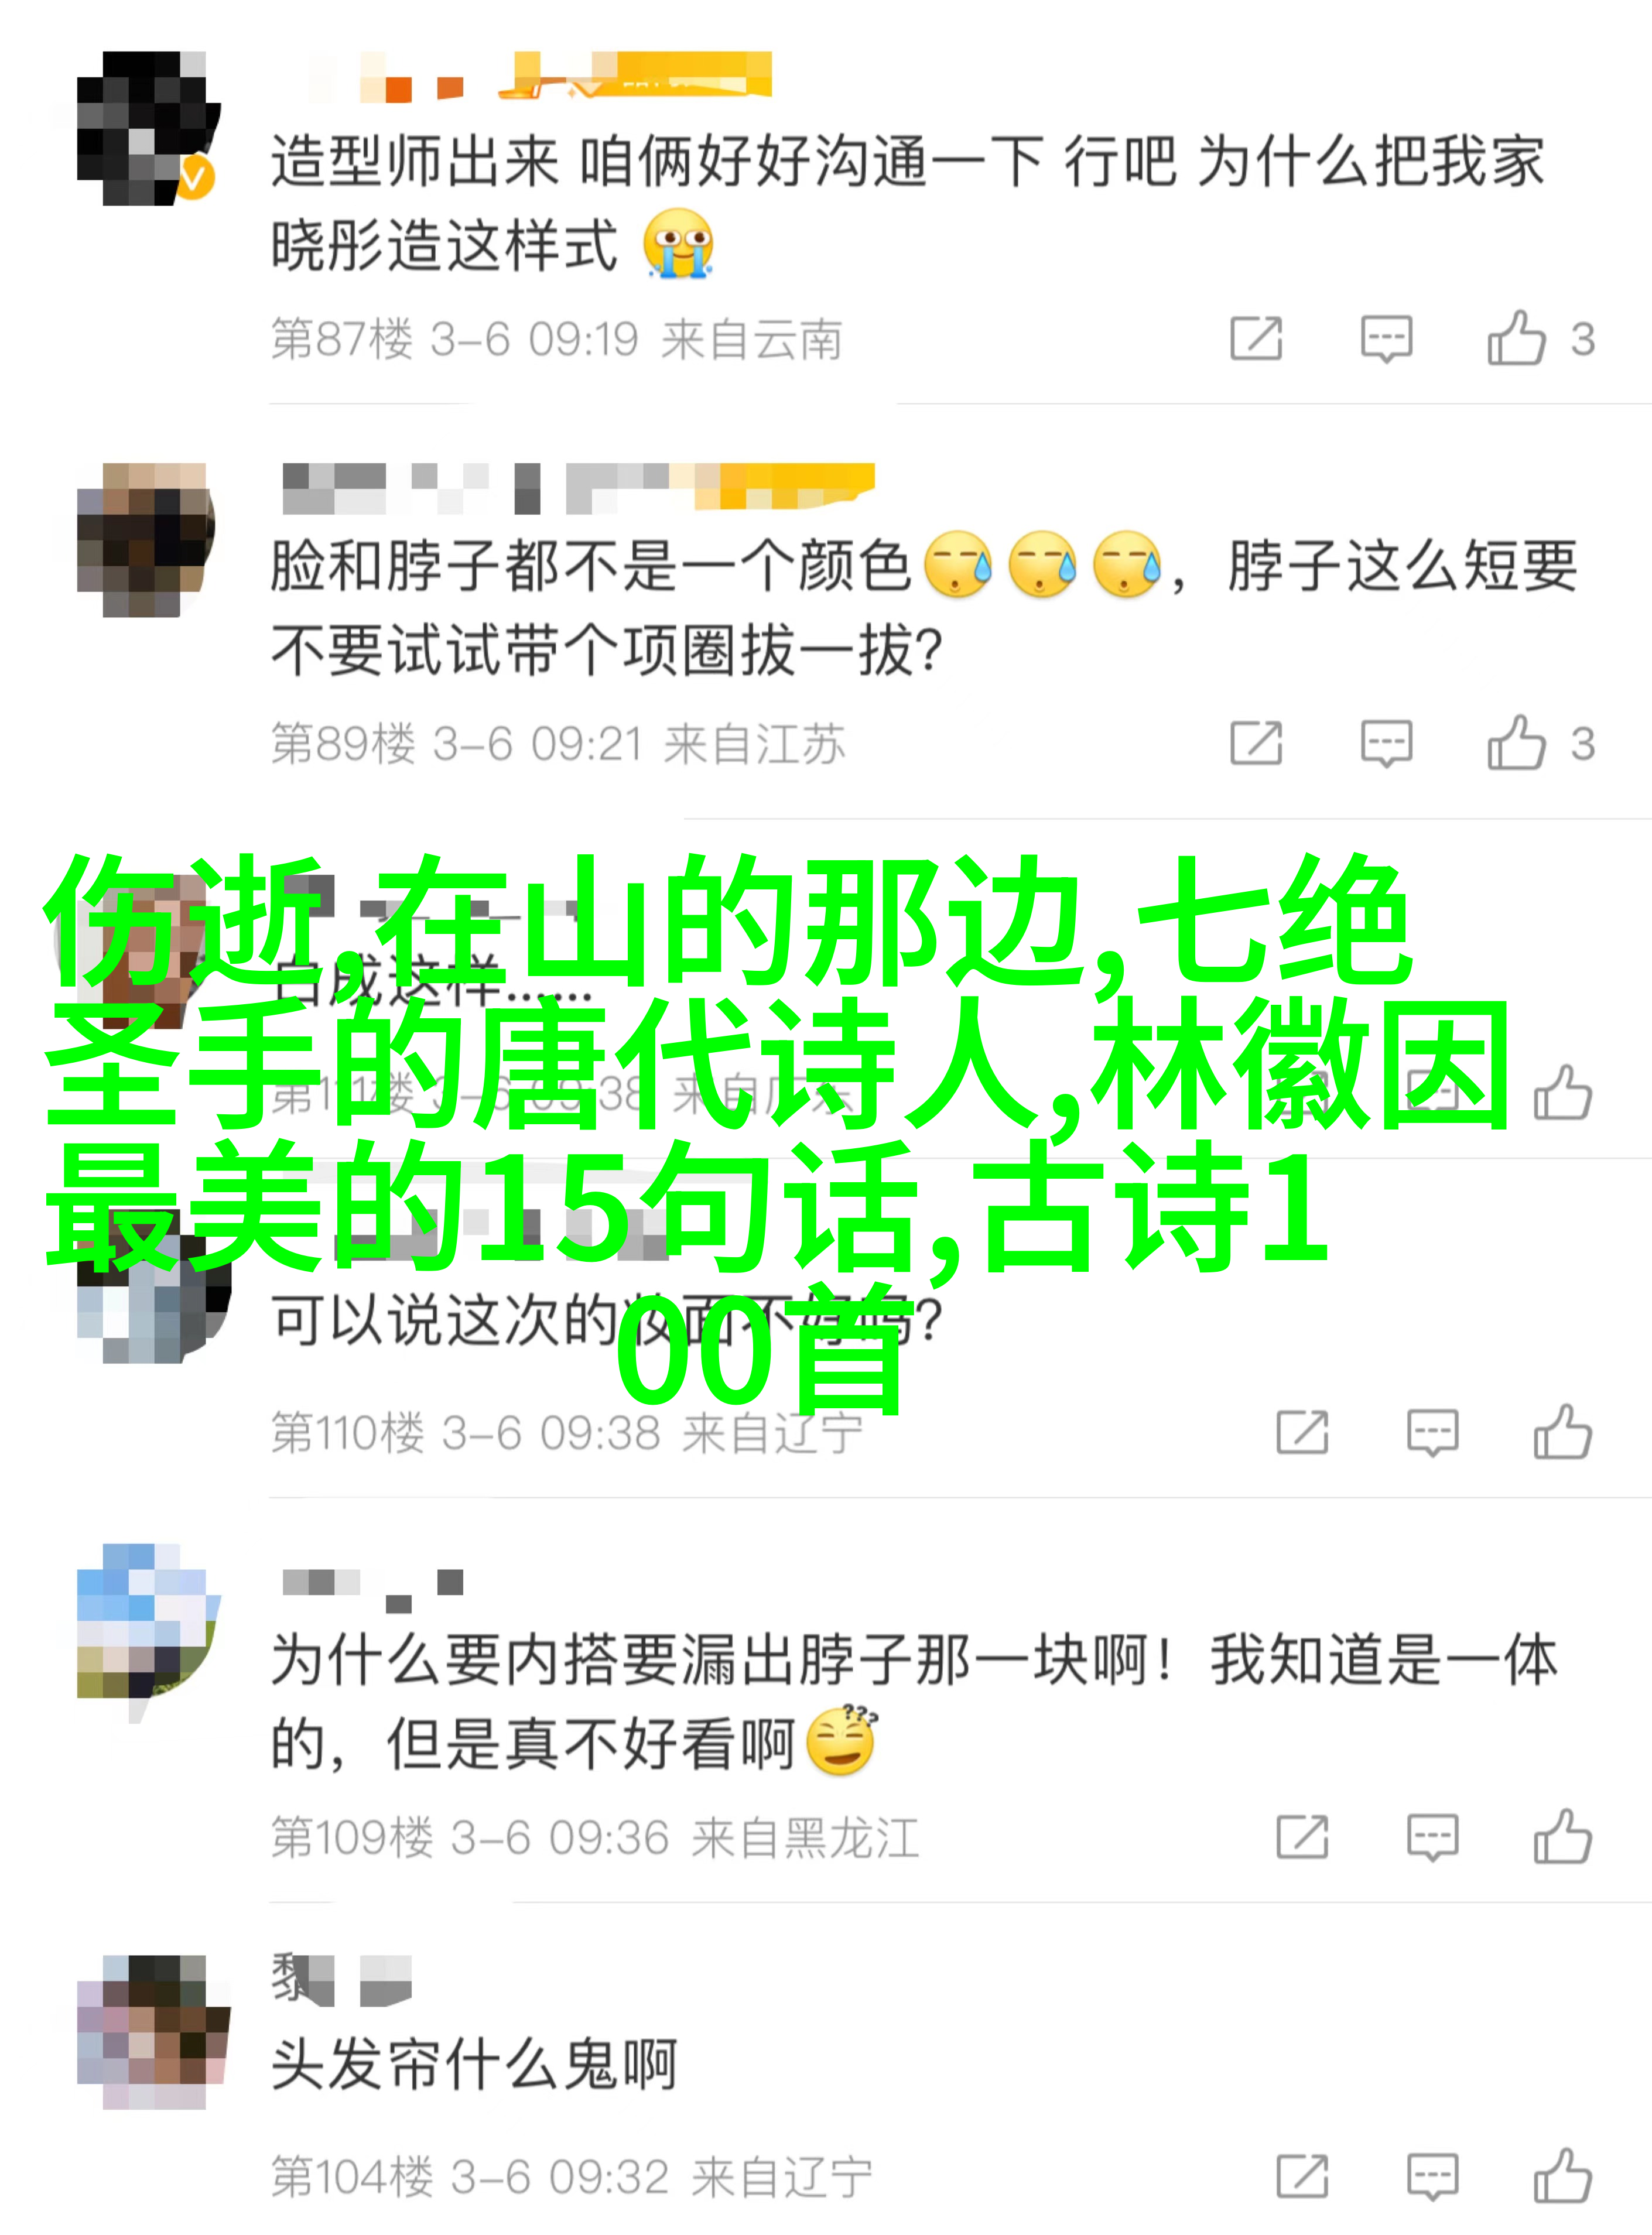This screenshot has height=2235, width=1652.
Task: Open reply icon on 第89楼 comment
Action: [x=1386, y=744]
